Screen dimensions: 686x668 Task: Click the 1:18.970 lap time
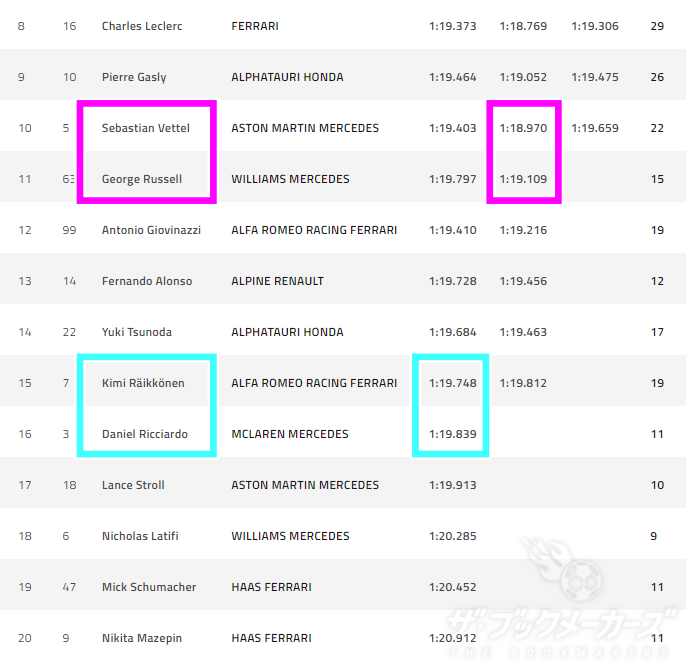(x=523, y=128)
